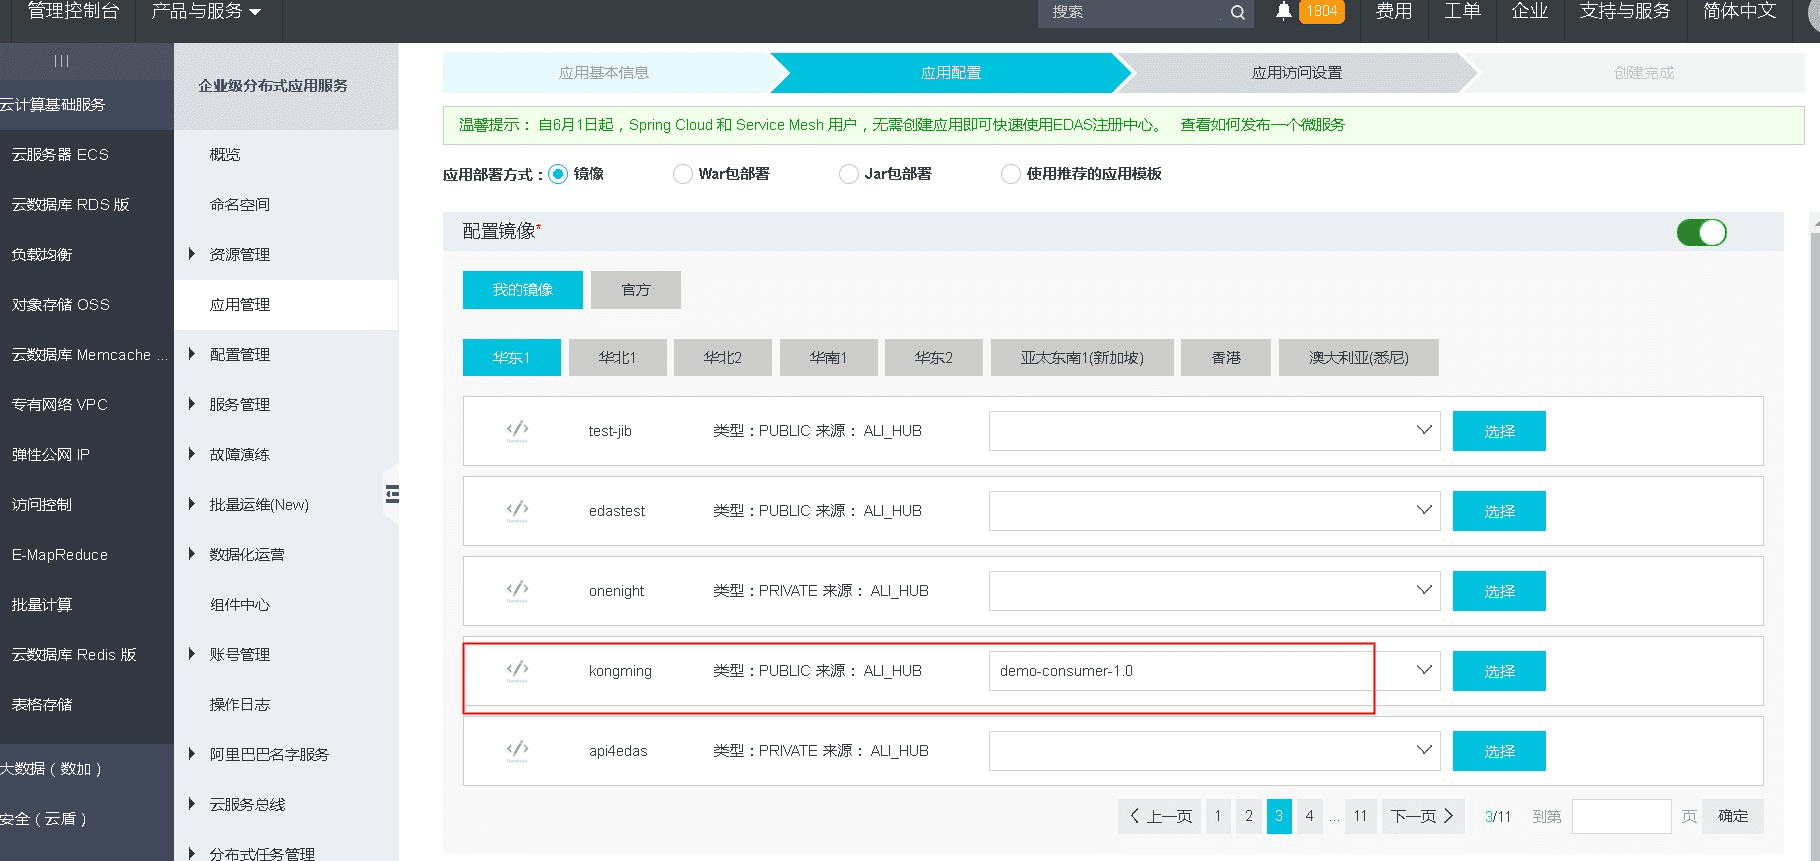Image resolution: width=1820 pixels, height=861 pixels.
Task: Select the War包部署 radio option
Action: pos(683,174)
